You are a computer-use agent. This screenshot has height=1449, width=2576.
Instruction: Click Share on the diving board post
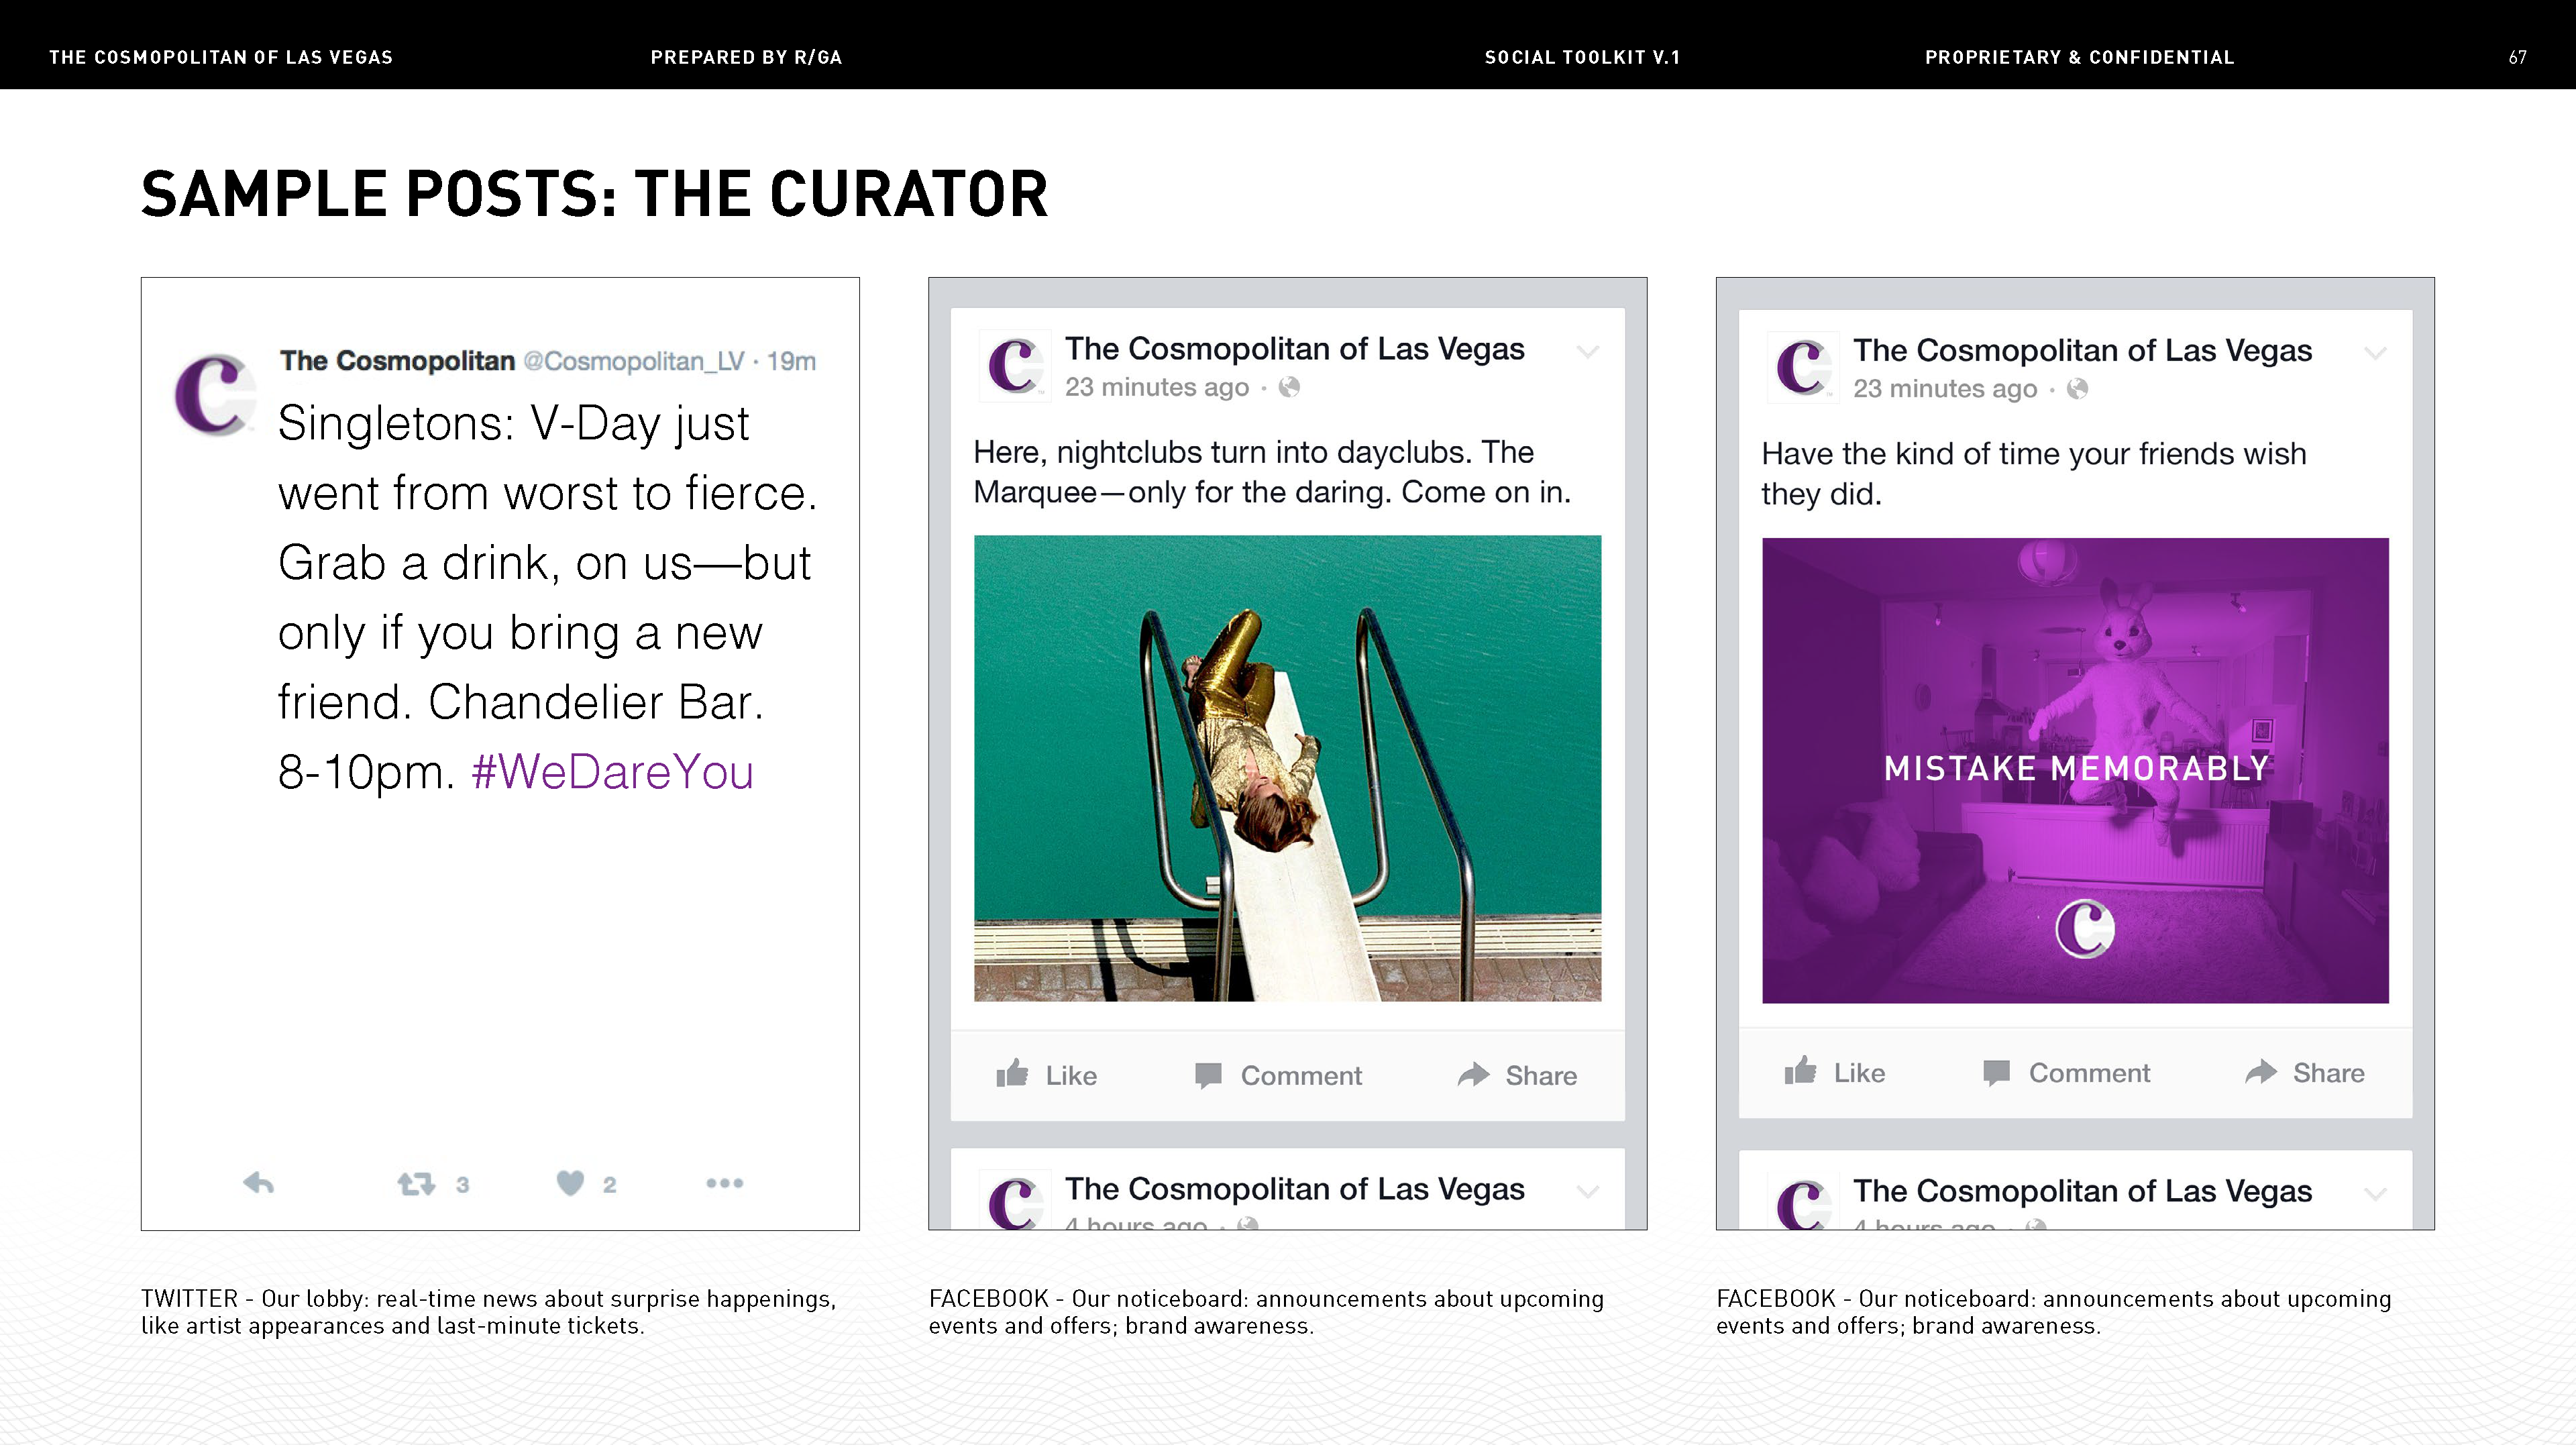pos(1517,1075)
